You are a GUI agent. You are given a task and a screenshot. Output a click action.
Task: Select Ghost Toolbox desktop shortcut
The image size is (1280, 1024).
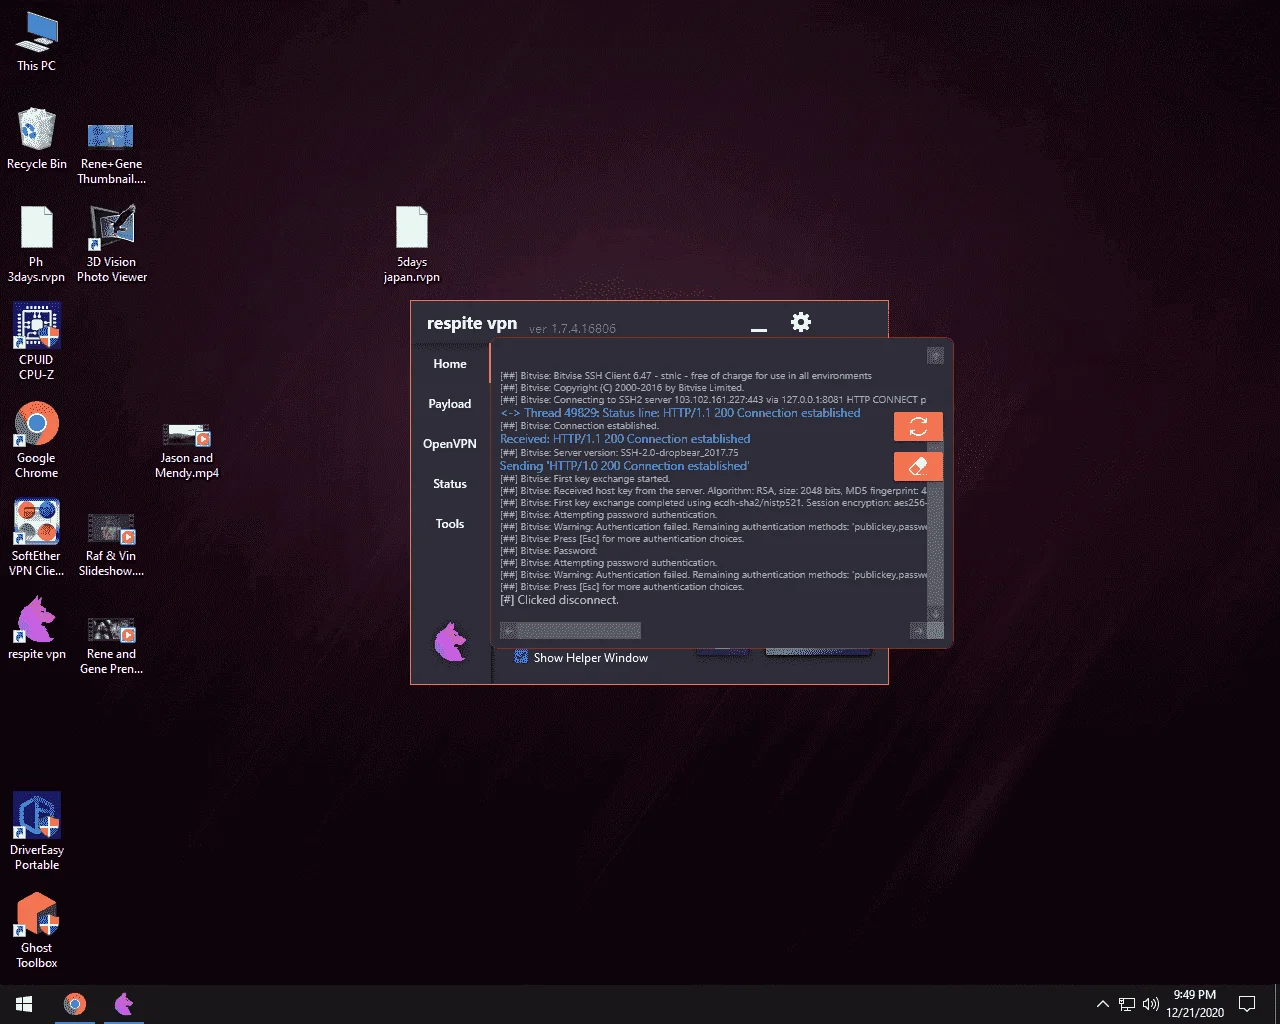(37, 930)
